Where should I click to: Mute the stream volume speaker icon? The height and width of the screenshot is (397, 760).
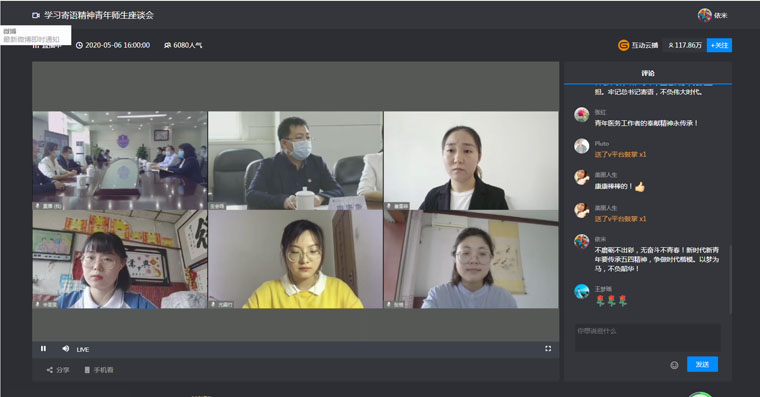tap(65, 349)
